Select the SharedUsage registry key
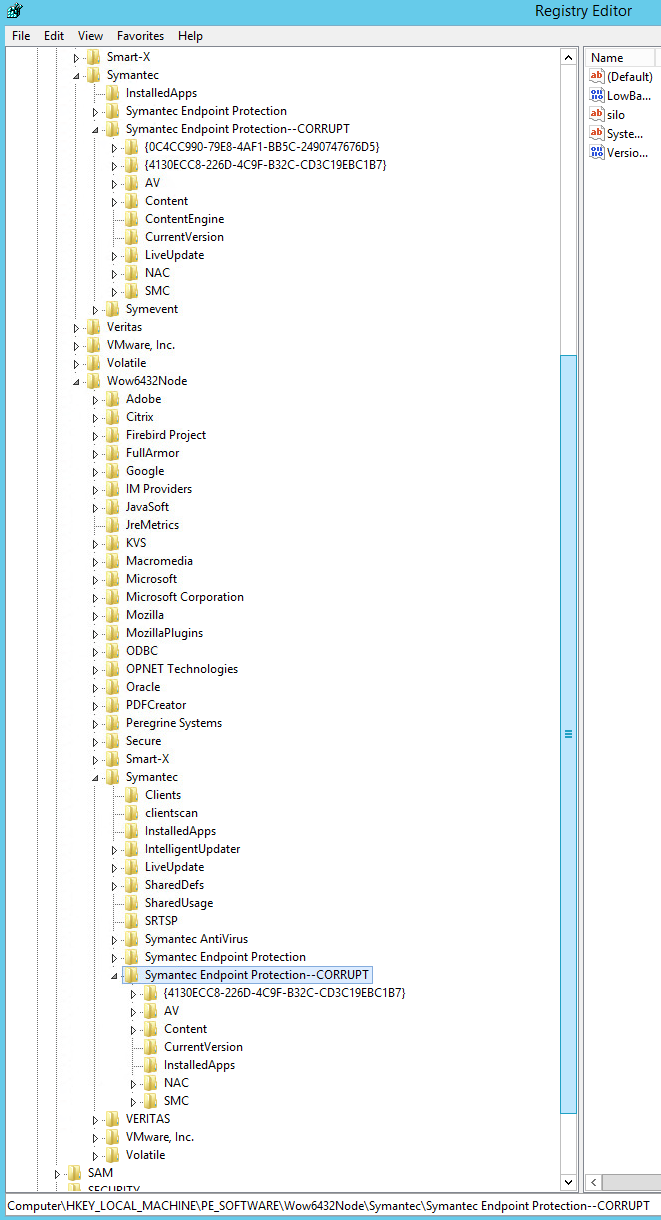Image resolution: width=661 pixels, height=1220 pixels. [x=178, y=903]
